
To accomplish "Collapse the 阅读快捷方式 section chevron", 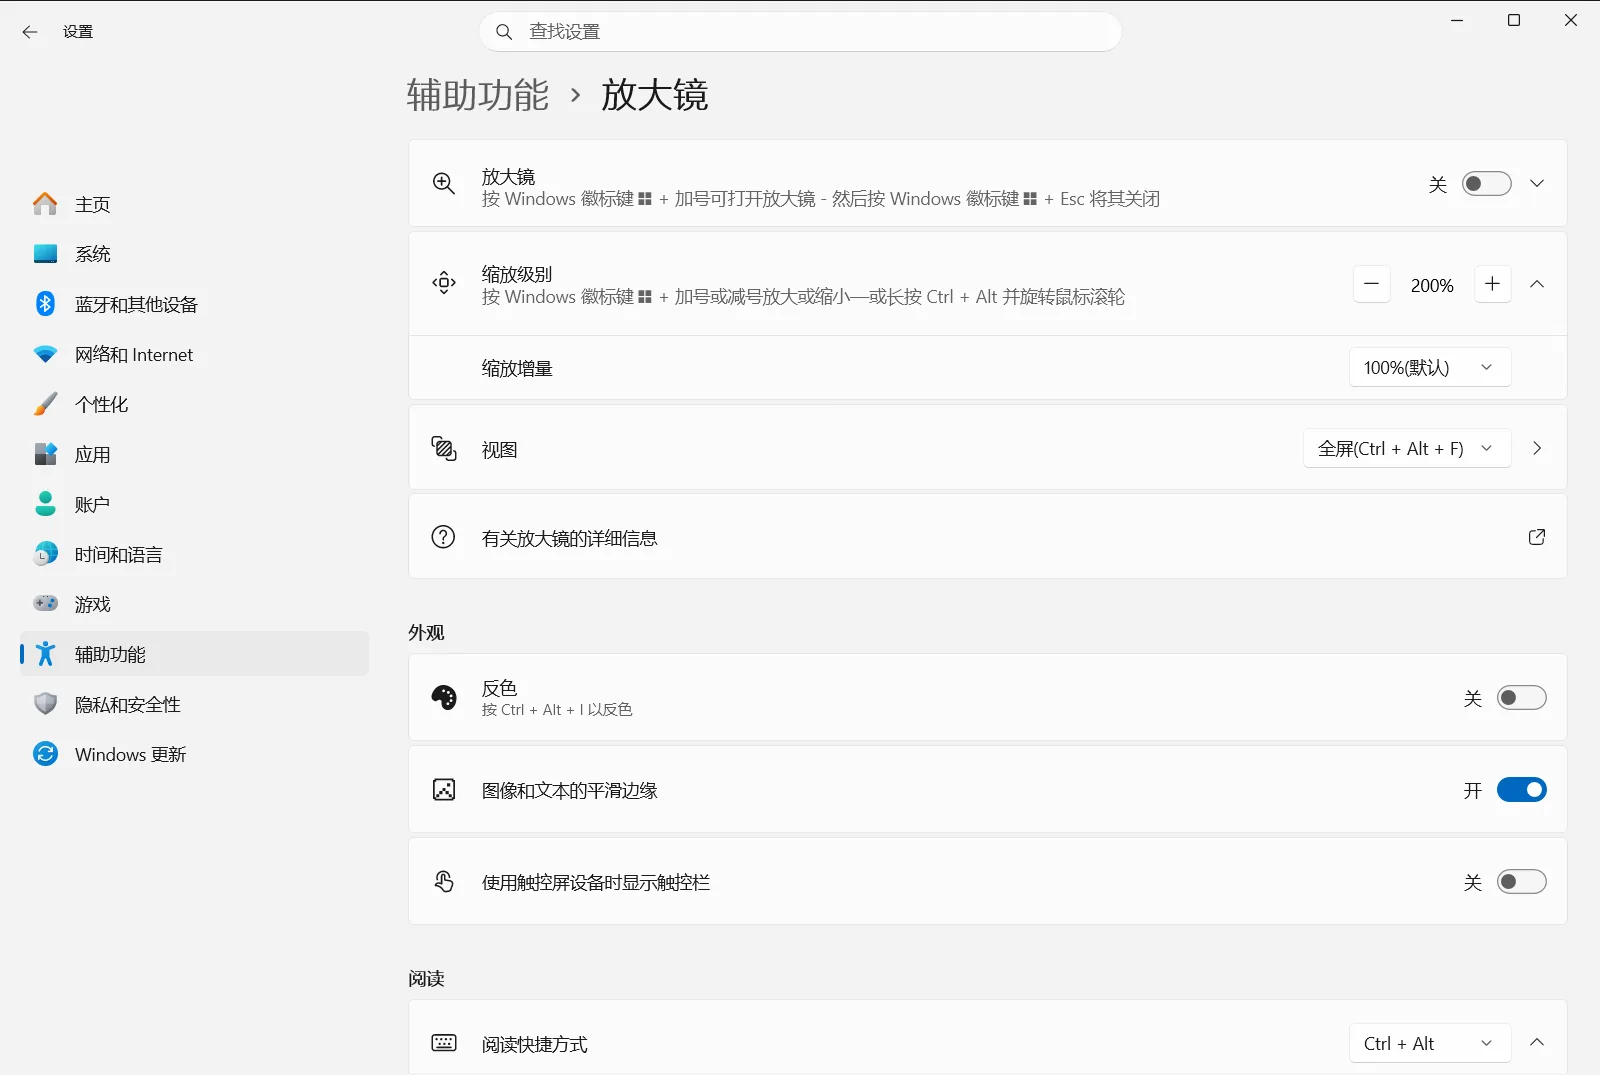I will [1537, 1043].
